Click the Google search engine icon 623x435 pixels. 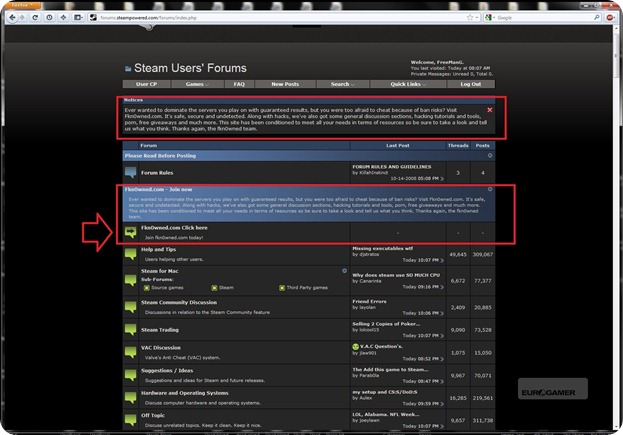pos(489,17)
